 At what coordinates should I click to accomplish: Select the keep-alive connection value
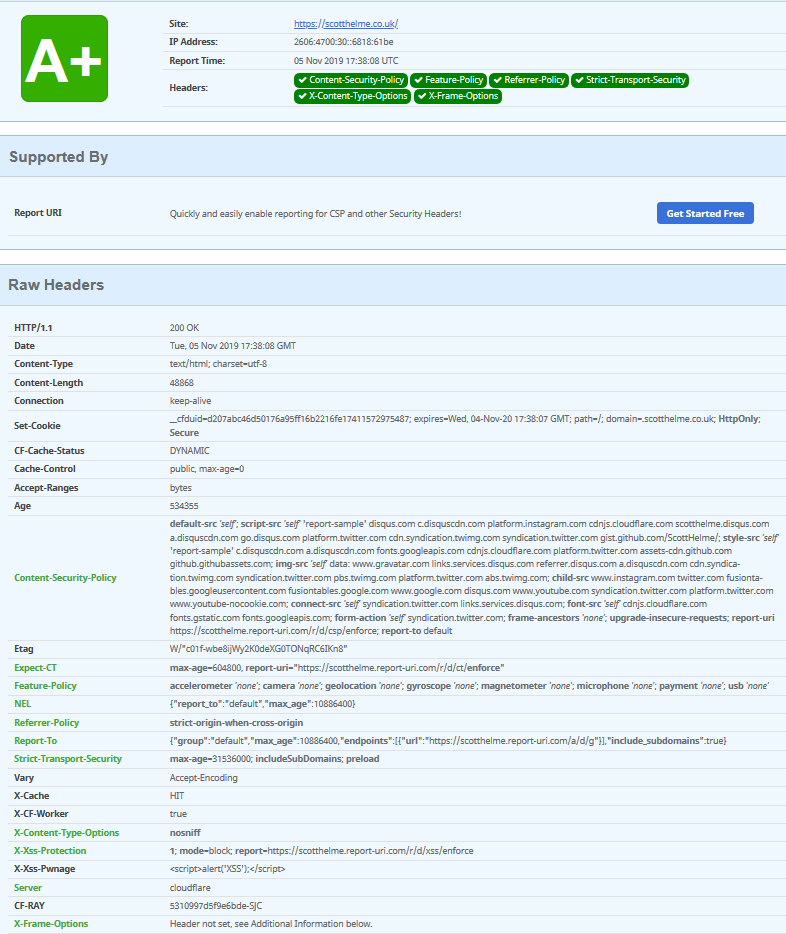point(190,401)
